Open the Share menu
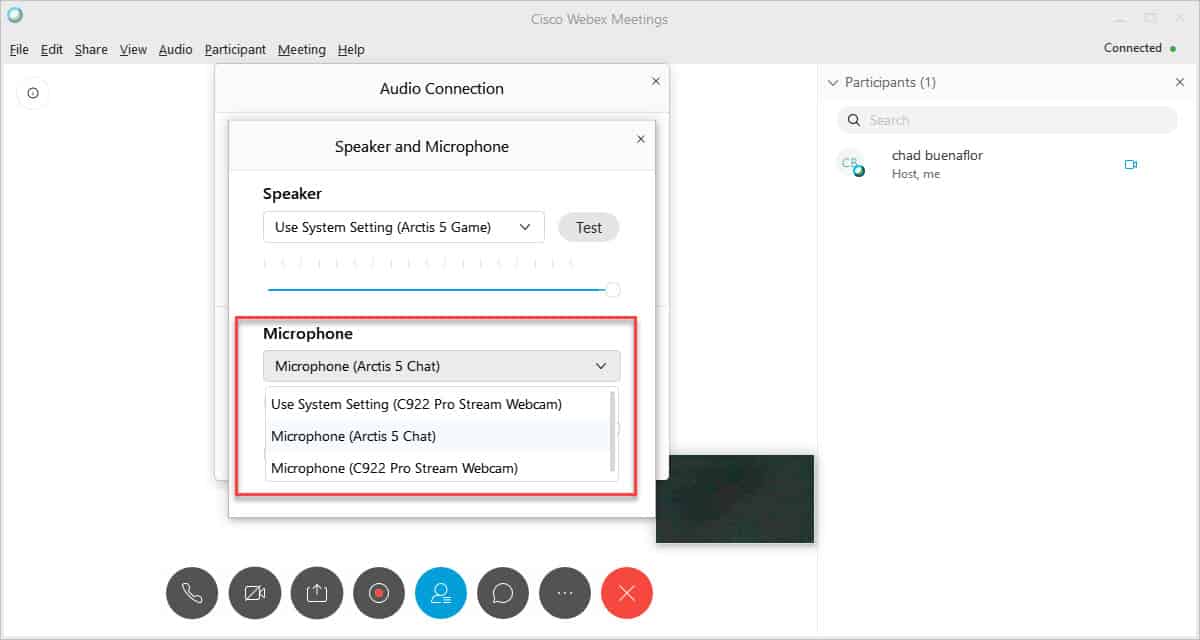The width and height of the screenshot is (1200, 640). [x=91, y=49]
